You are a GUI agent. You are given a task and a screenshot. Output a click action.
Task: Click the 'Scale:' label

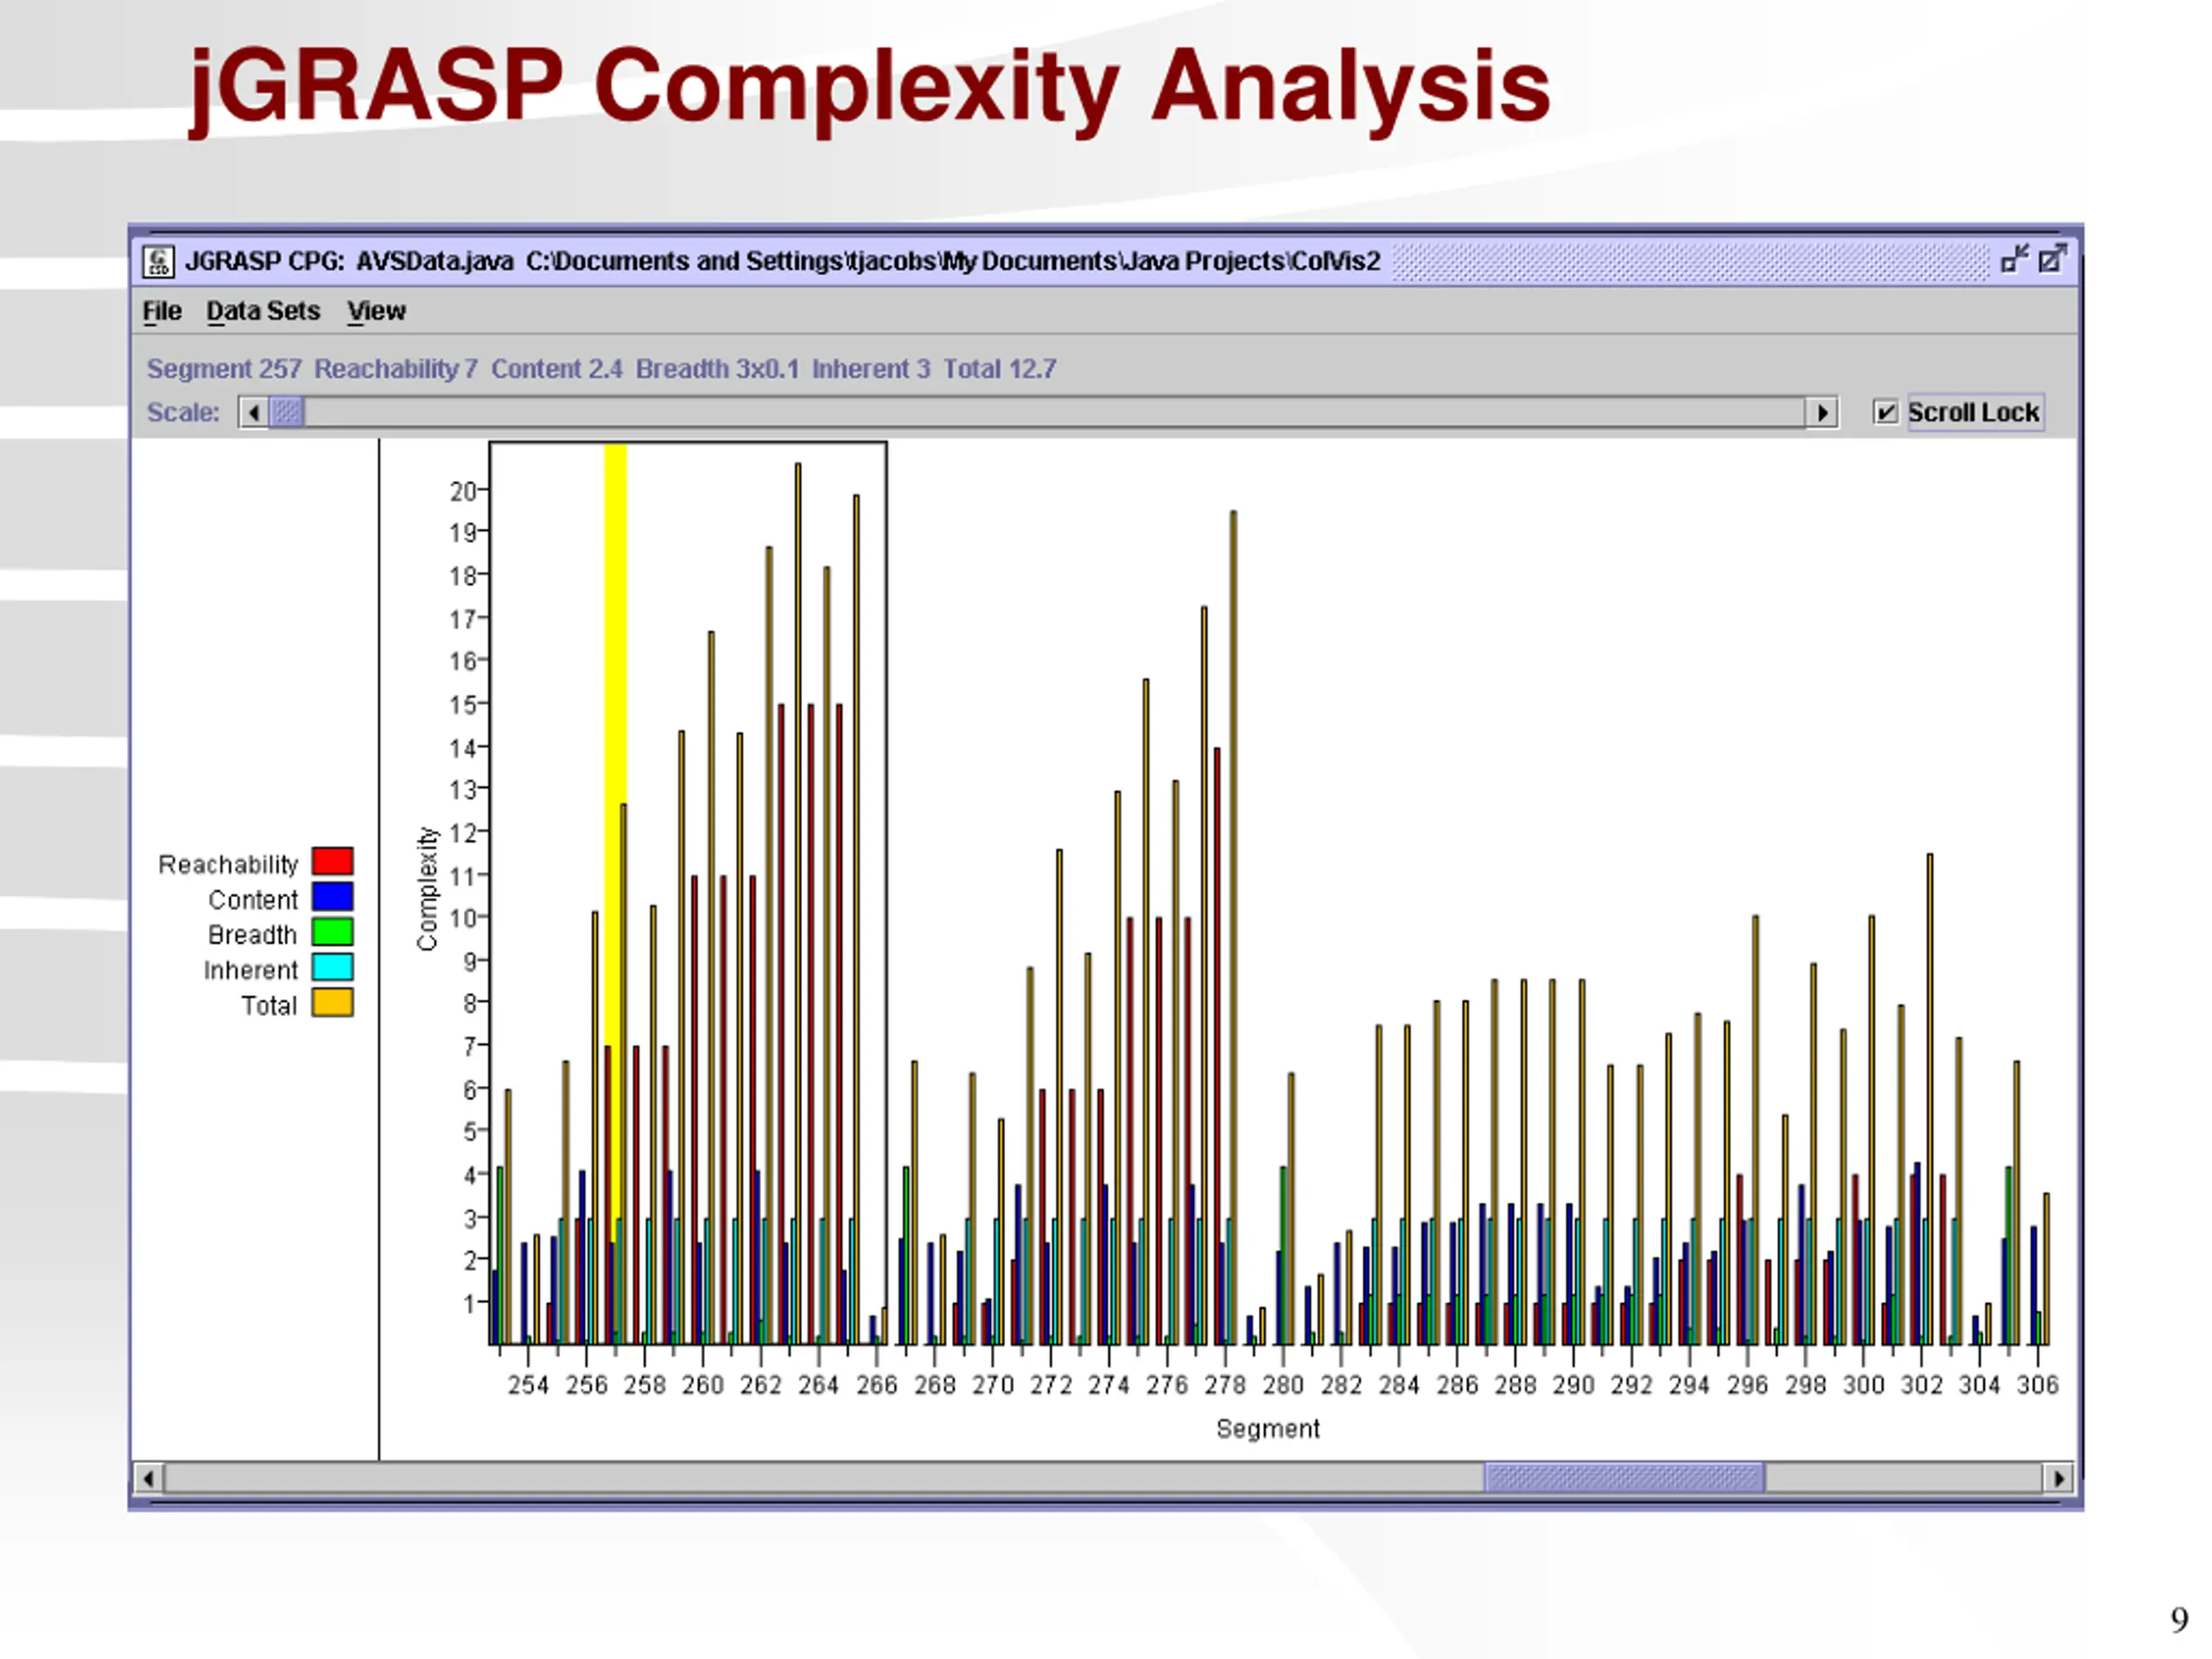coord(183,412)
